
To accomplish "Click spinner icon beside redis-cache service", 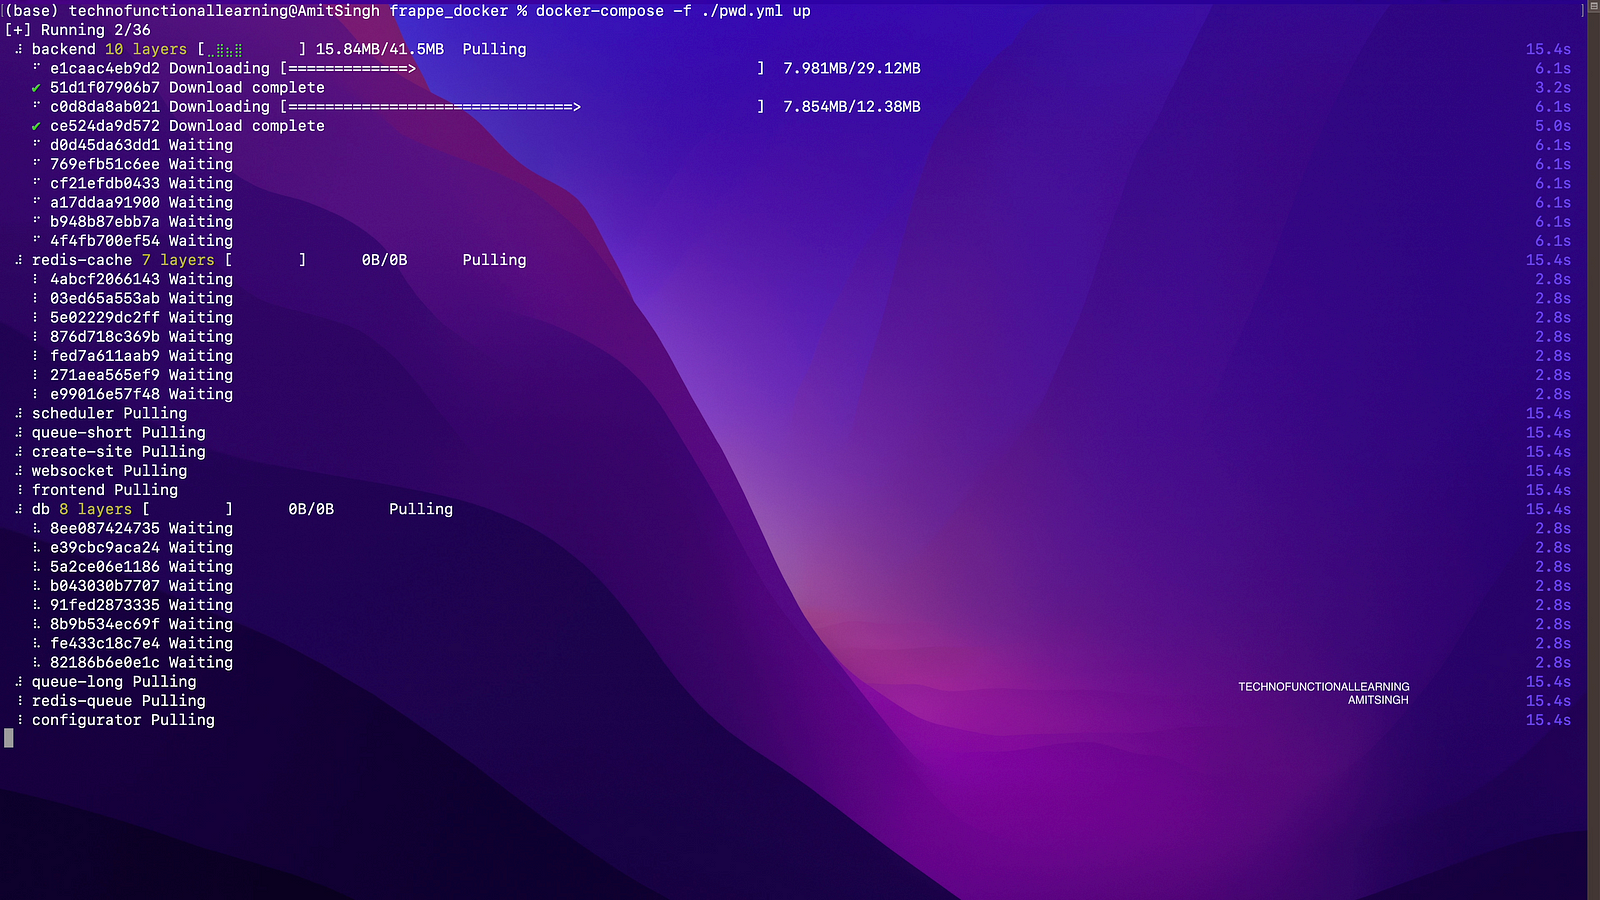I will [x=18, y=260].
